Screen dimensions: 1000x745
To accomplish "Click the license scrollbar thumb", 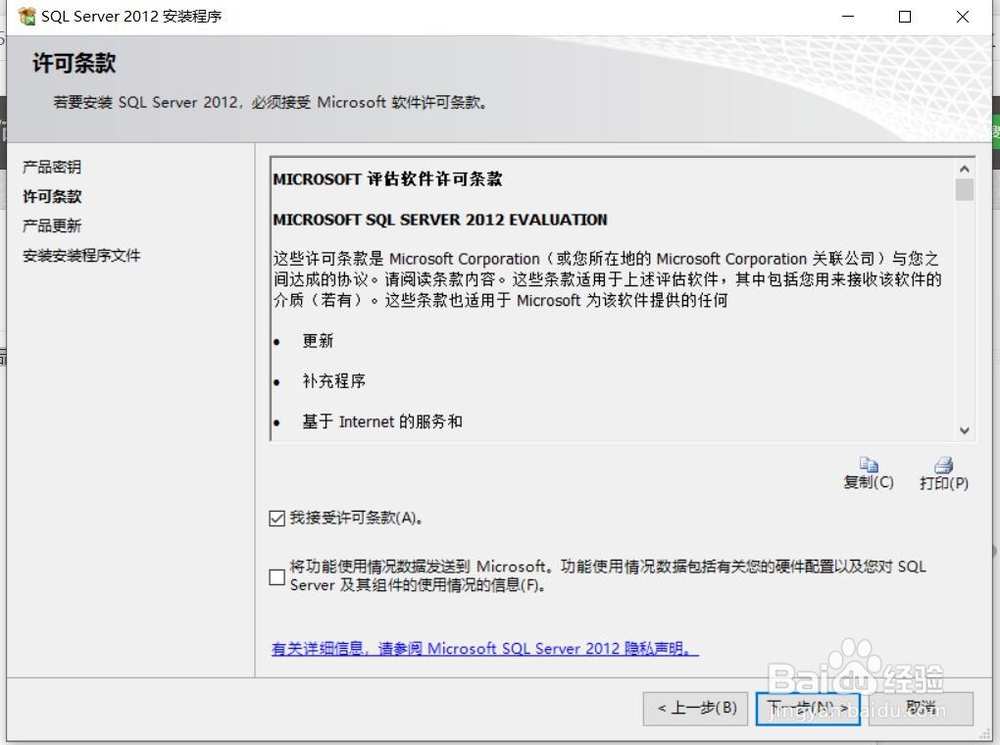I will pyautogui.click(x=964, y=190).
